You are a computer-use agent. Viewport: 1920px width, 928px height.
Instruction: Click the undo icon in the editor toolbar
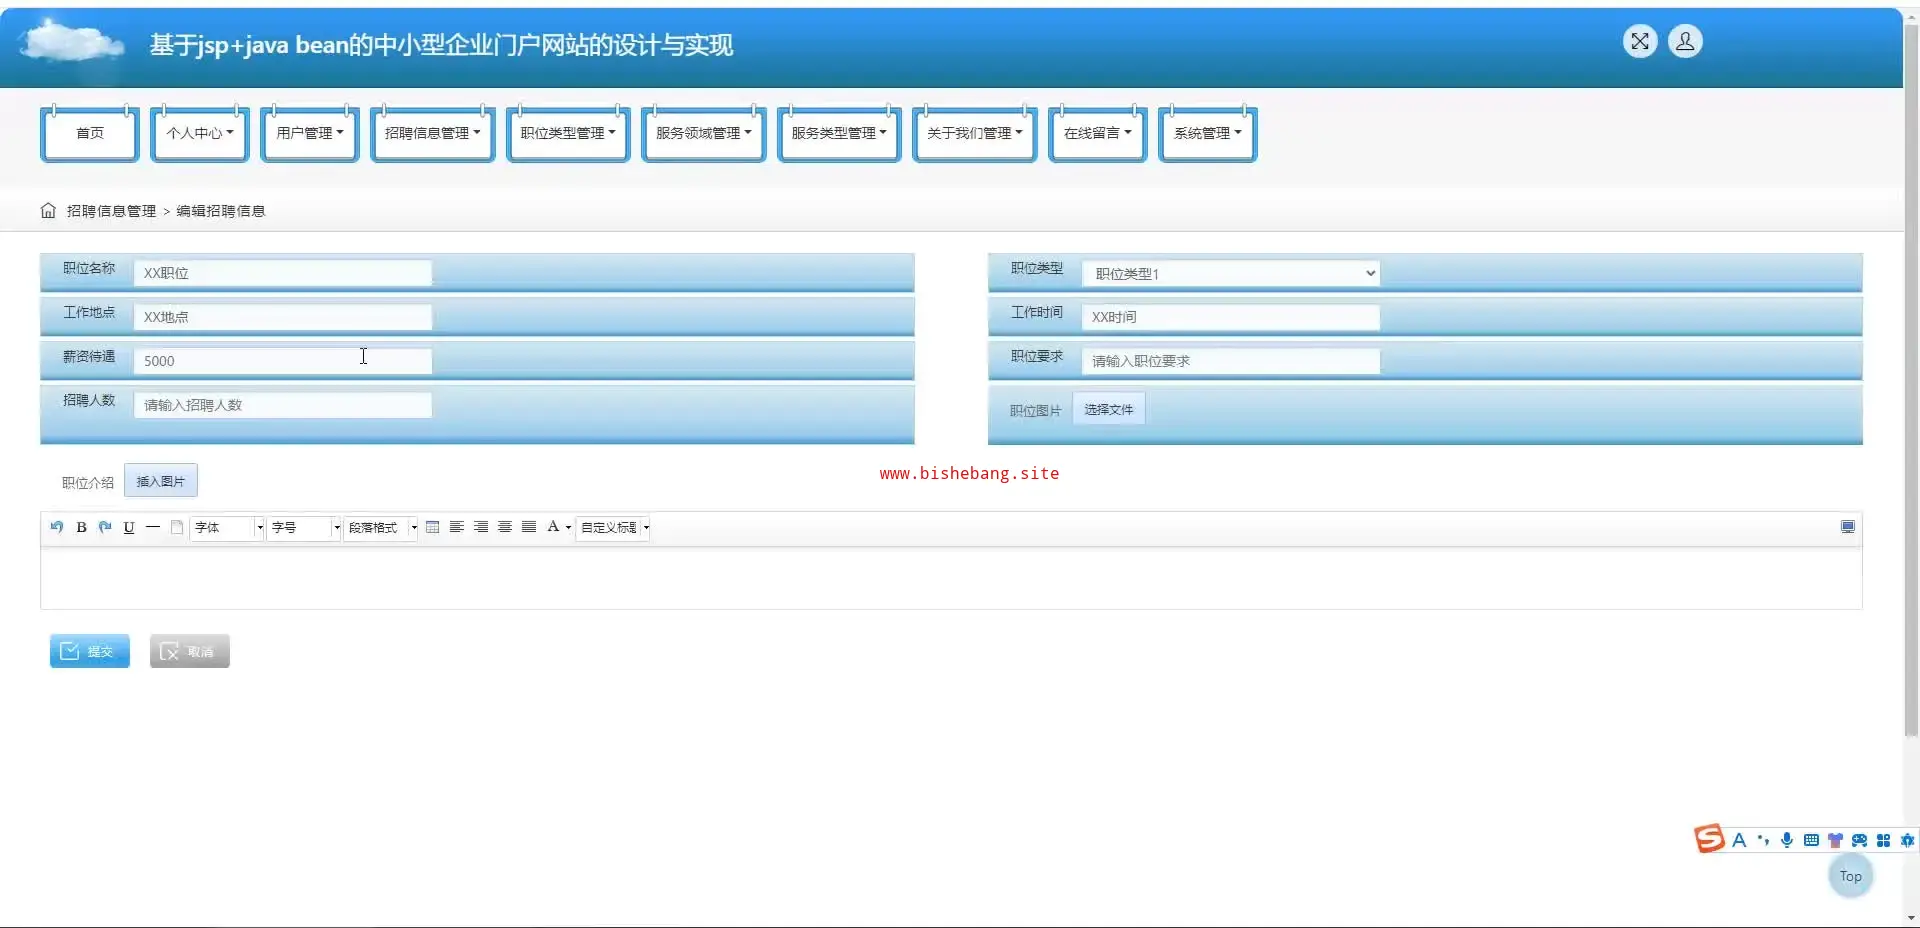tap(57, 527)
